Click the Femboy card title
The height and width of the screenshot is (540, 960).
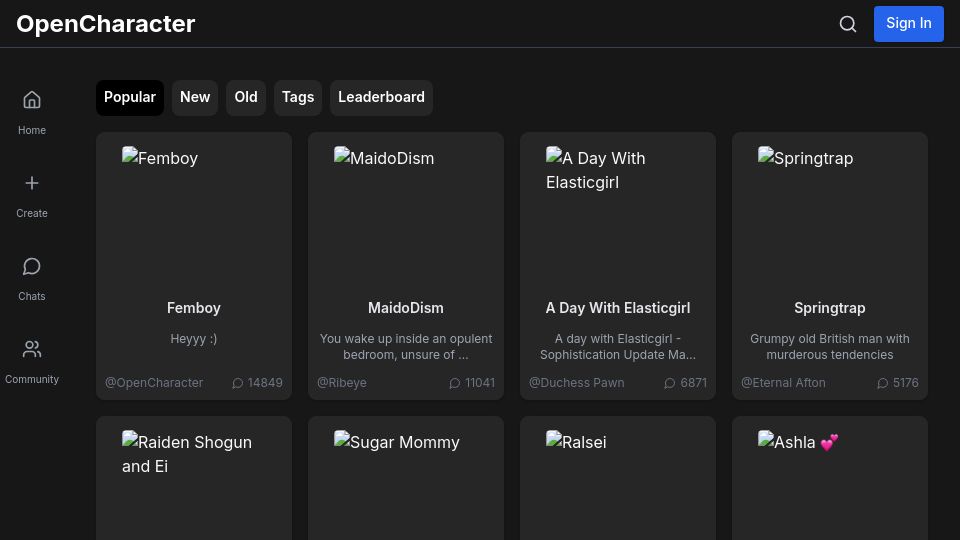193,308
